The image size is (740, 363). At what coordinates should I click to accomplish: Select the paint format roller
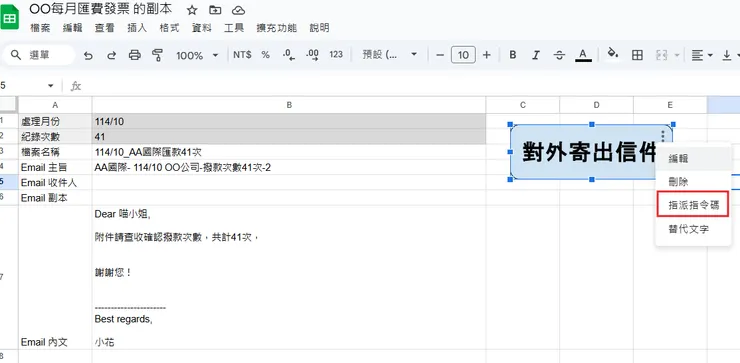[x=157, y=55]
